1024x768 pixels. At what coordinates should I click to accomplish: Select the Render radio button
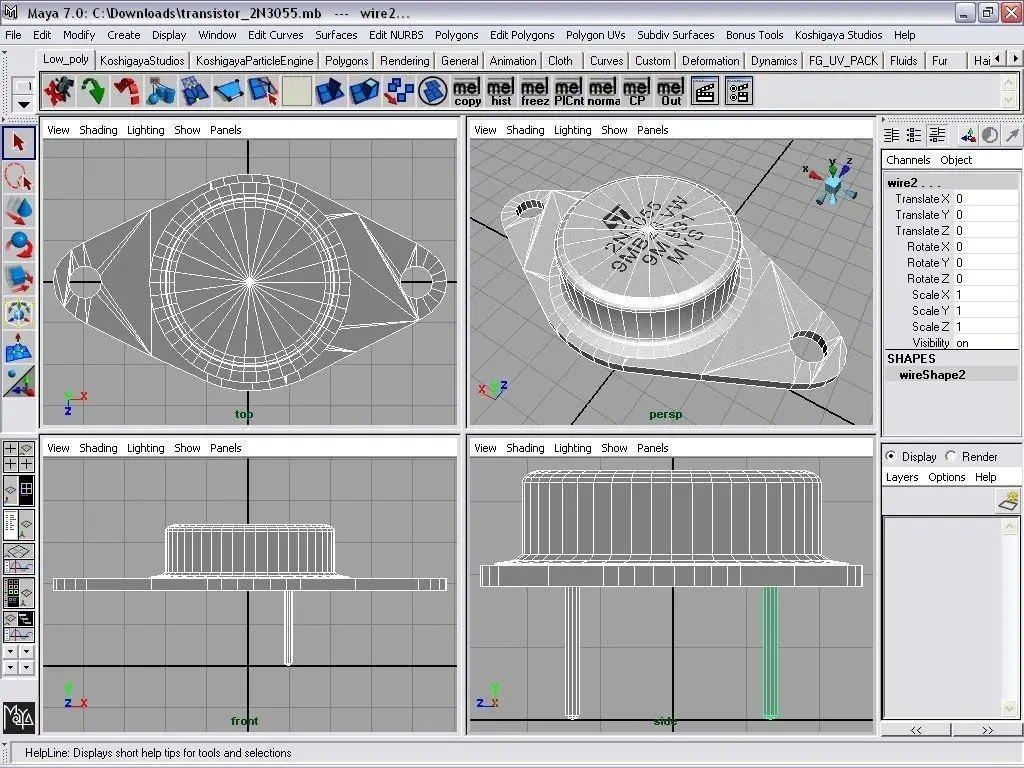[951, 456]
